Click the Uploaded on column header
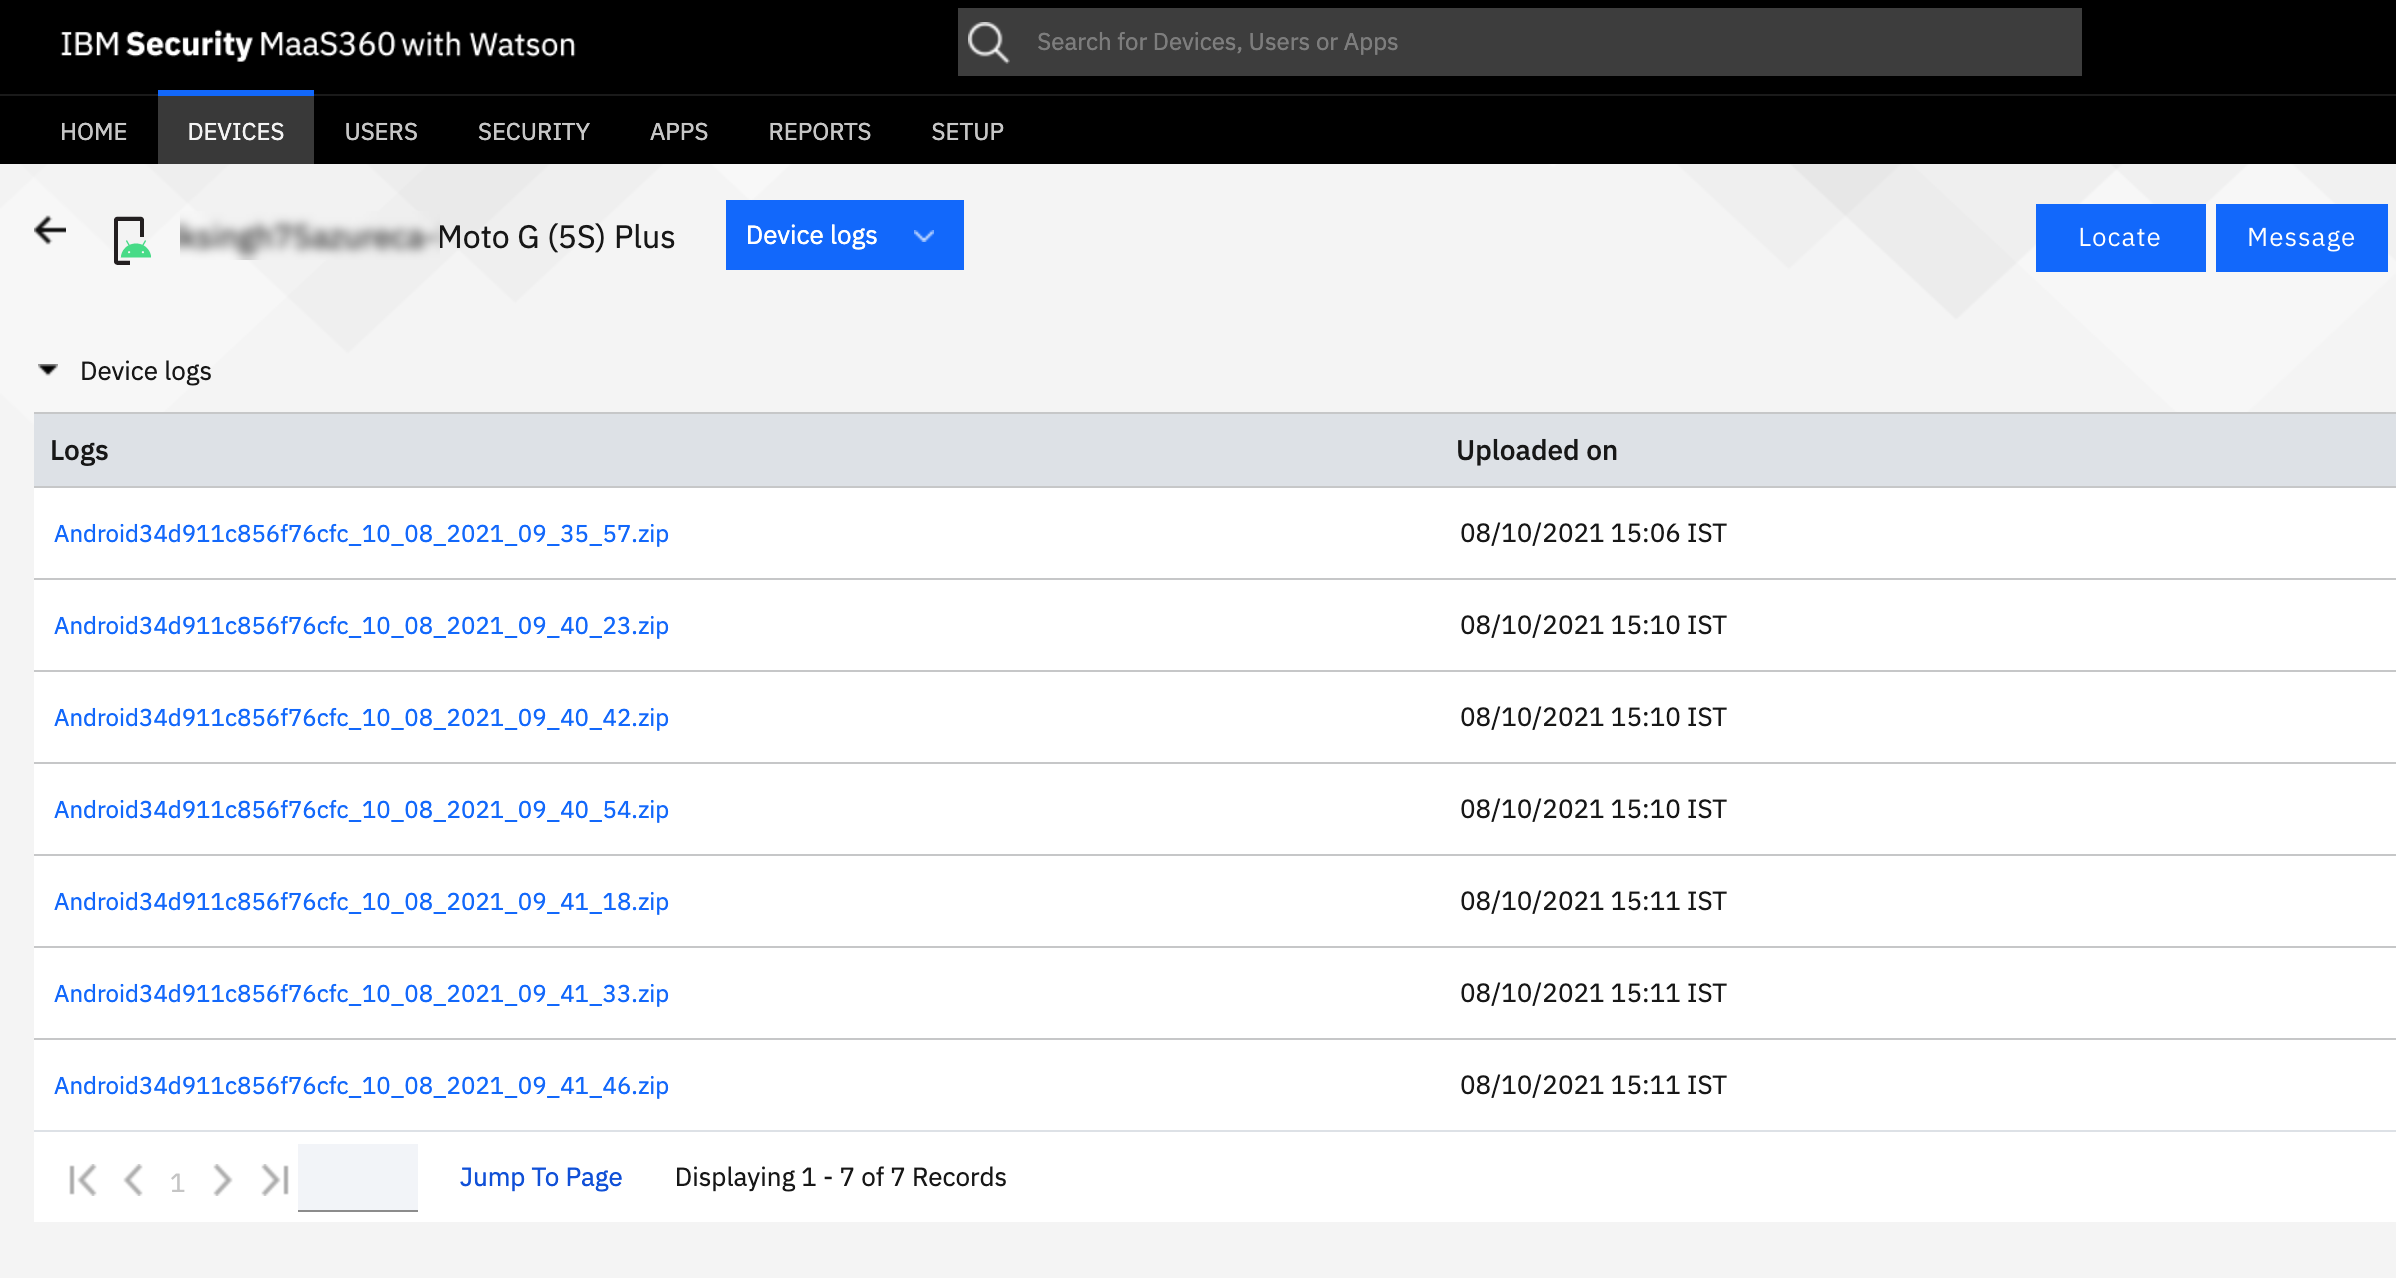 click(x=1537, y=450)
